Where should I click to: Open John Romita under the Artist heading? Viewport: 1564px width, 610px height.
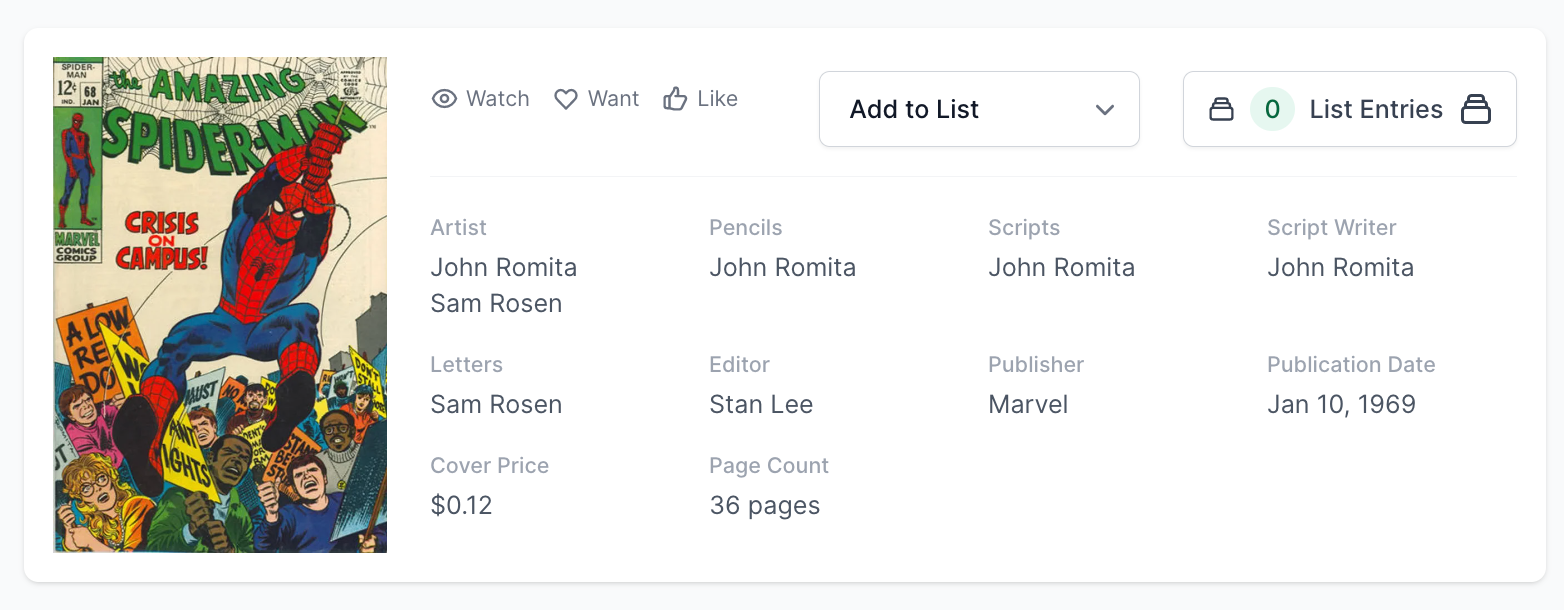tap(504, 268)
